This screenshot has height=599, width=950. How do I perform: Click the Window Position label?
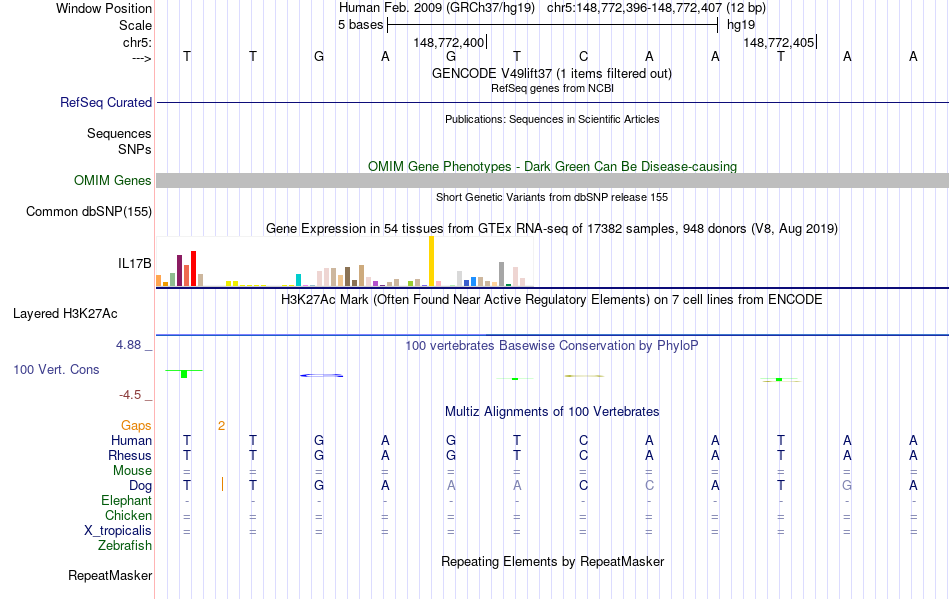(x=104, y=8)
